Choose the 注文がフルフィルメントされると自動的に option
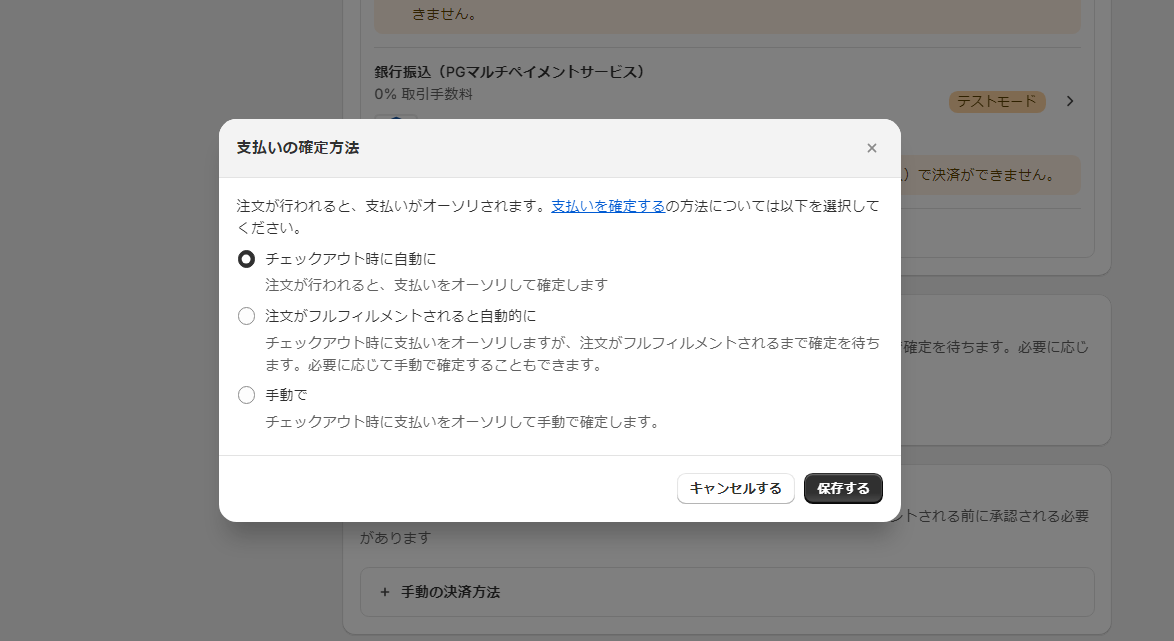The height and width of the screenshot is (641, 1174). tap(246, 315)
